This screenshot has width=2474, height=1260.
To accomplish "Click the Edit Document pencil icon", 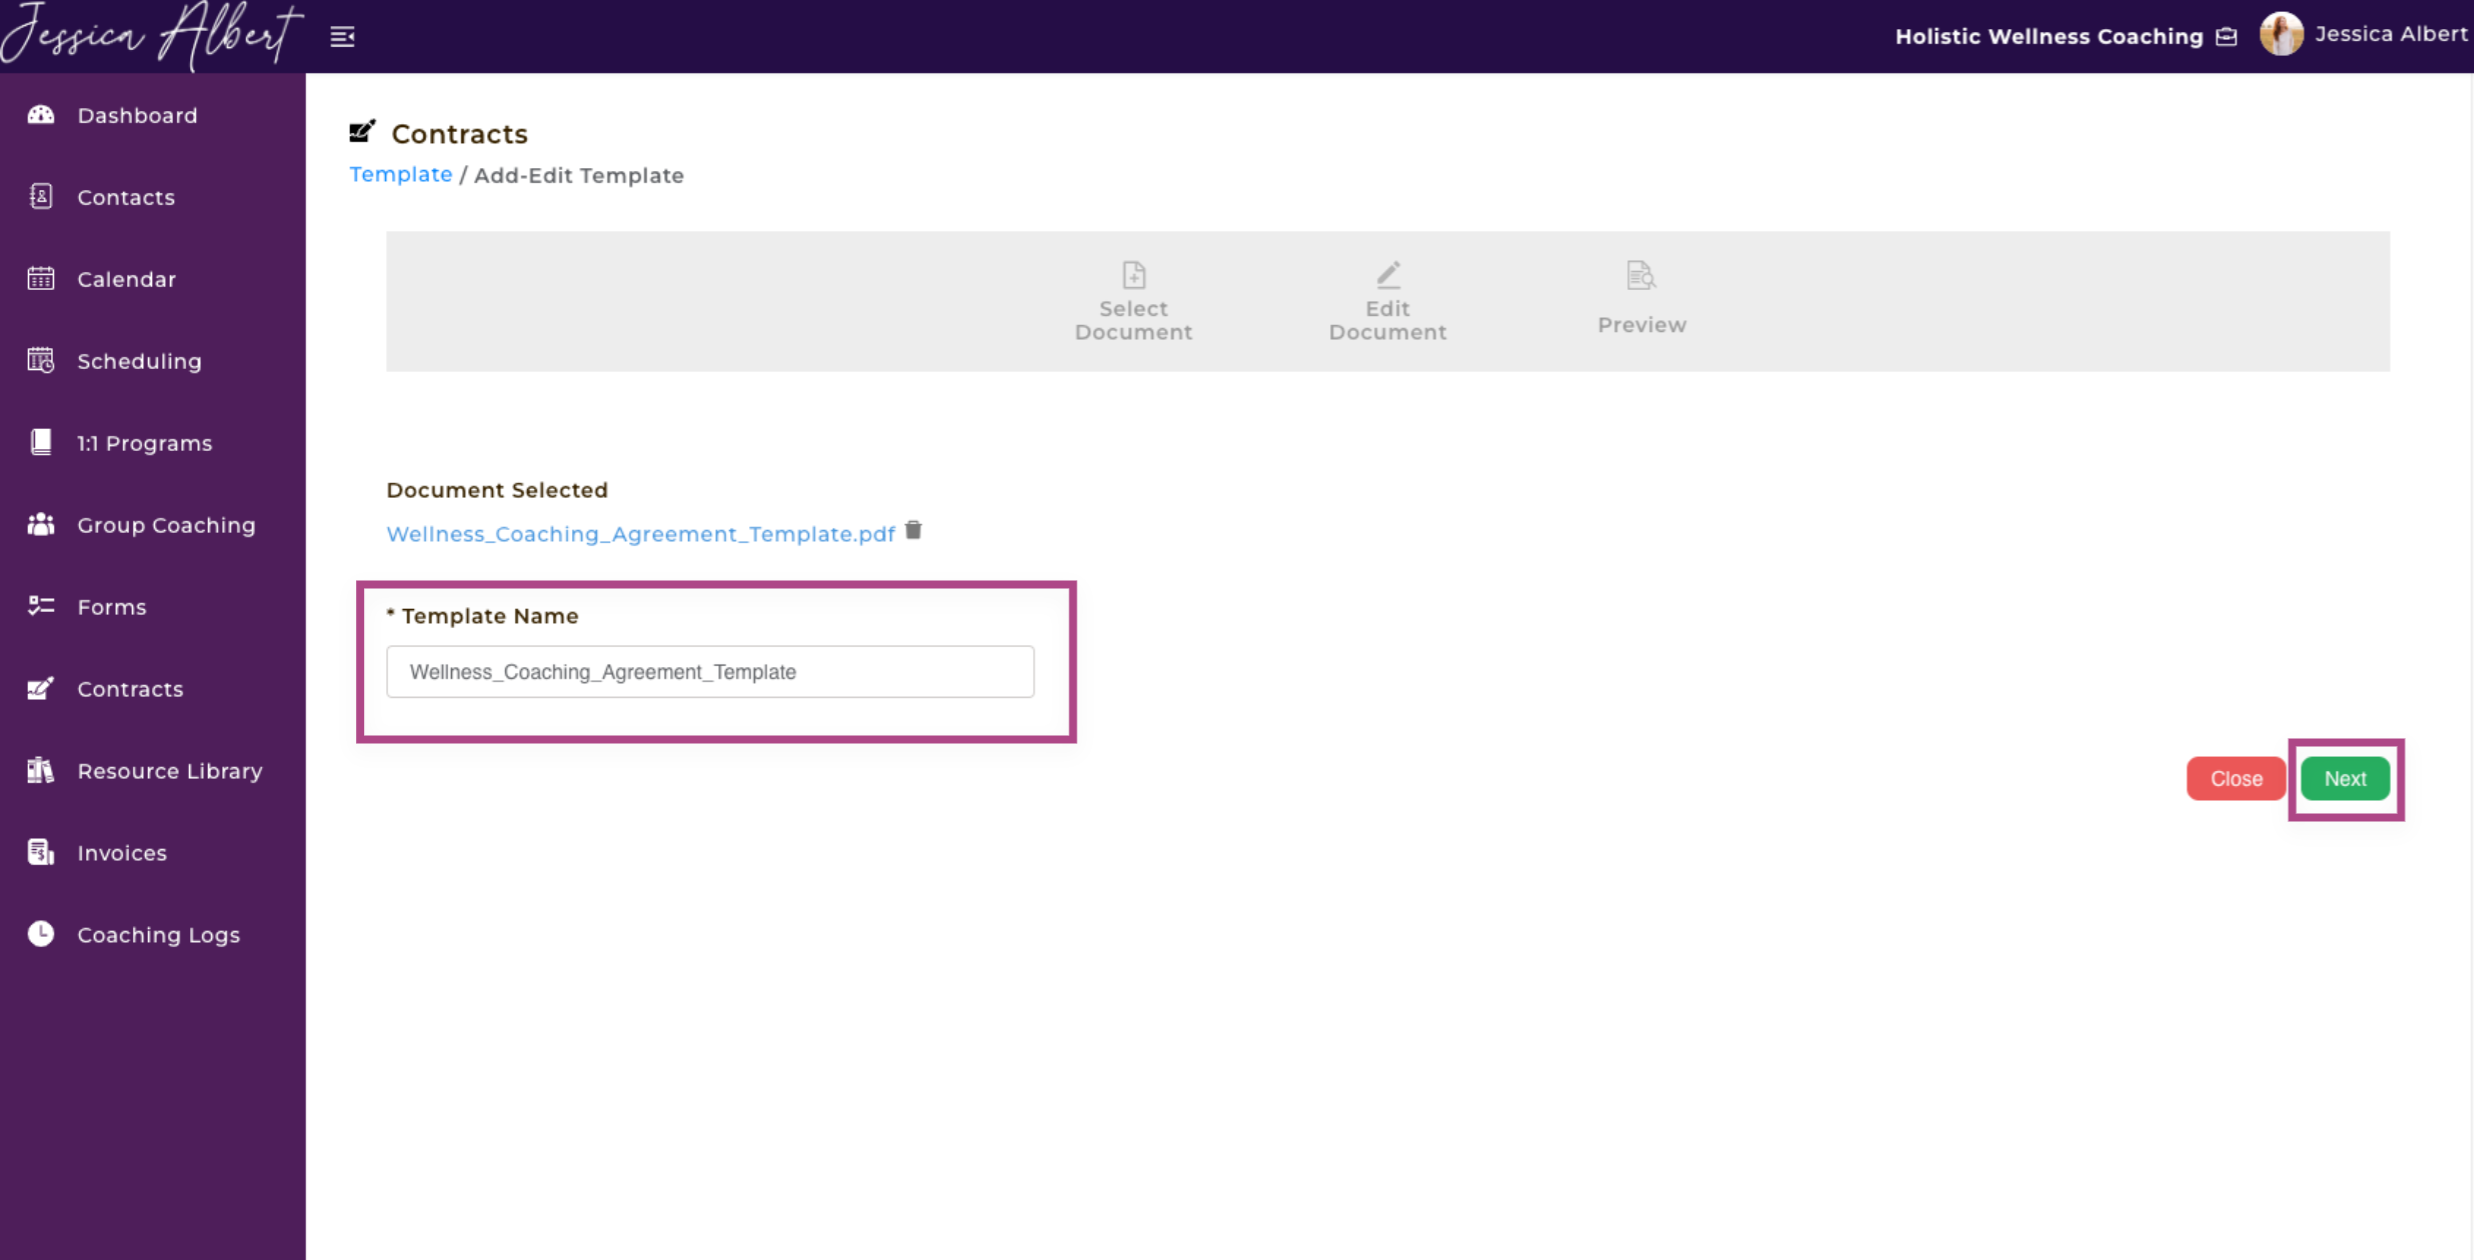I will (1388, 274).
